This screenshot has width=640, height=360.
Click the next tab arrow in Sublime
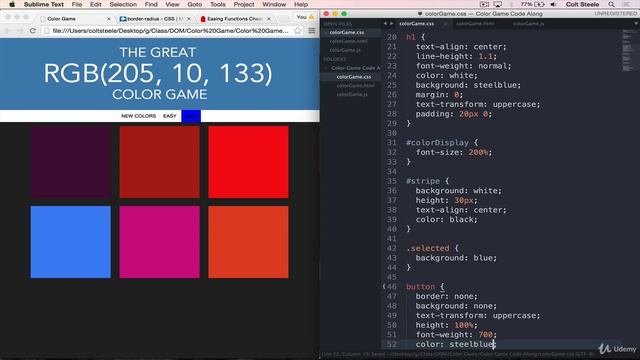(391, 24)
